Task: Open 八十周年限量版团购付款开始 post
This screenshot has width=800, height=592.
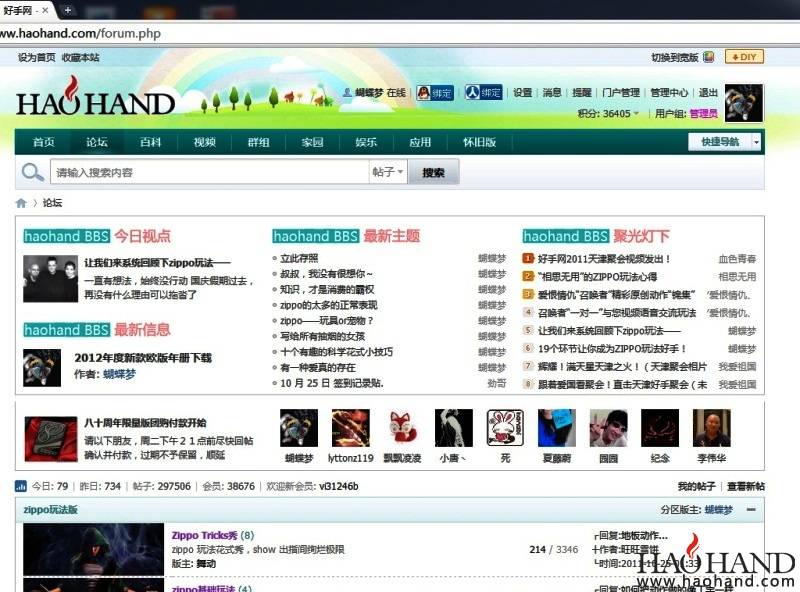Action: [x=145, y=423]
